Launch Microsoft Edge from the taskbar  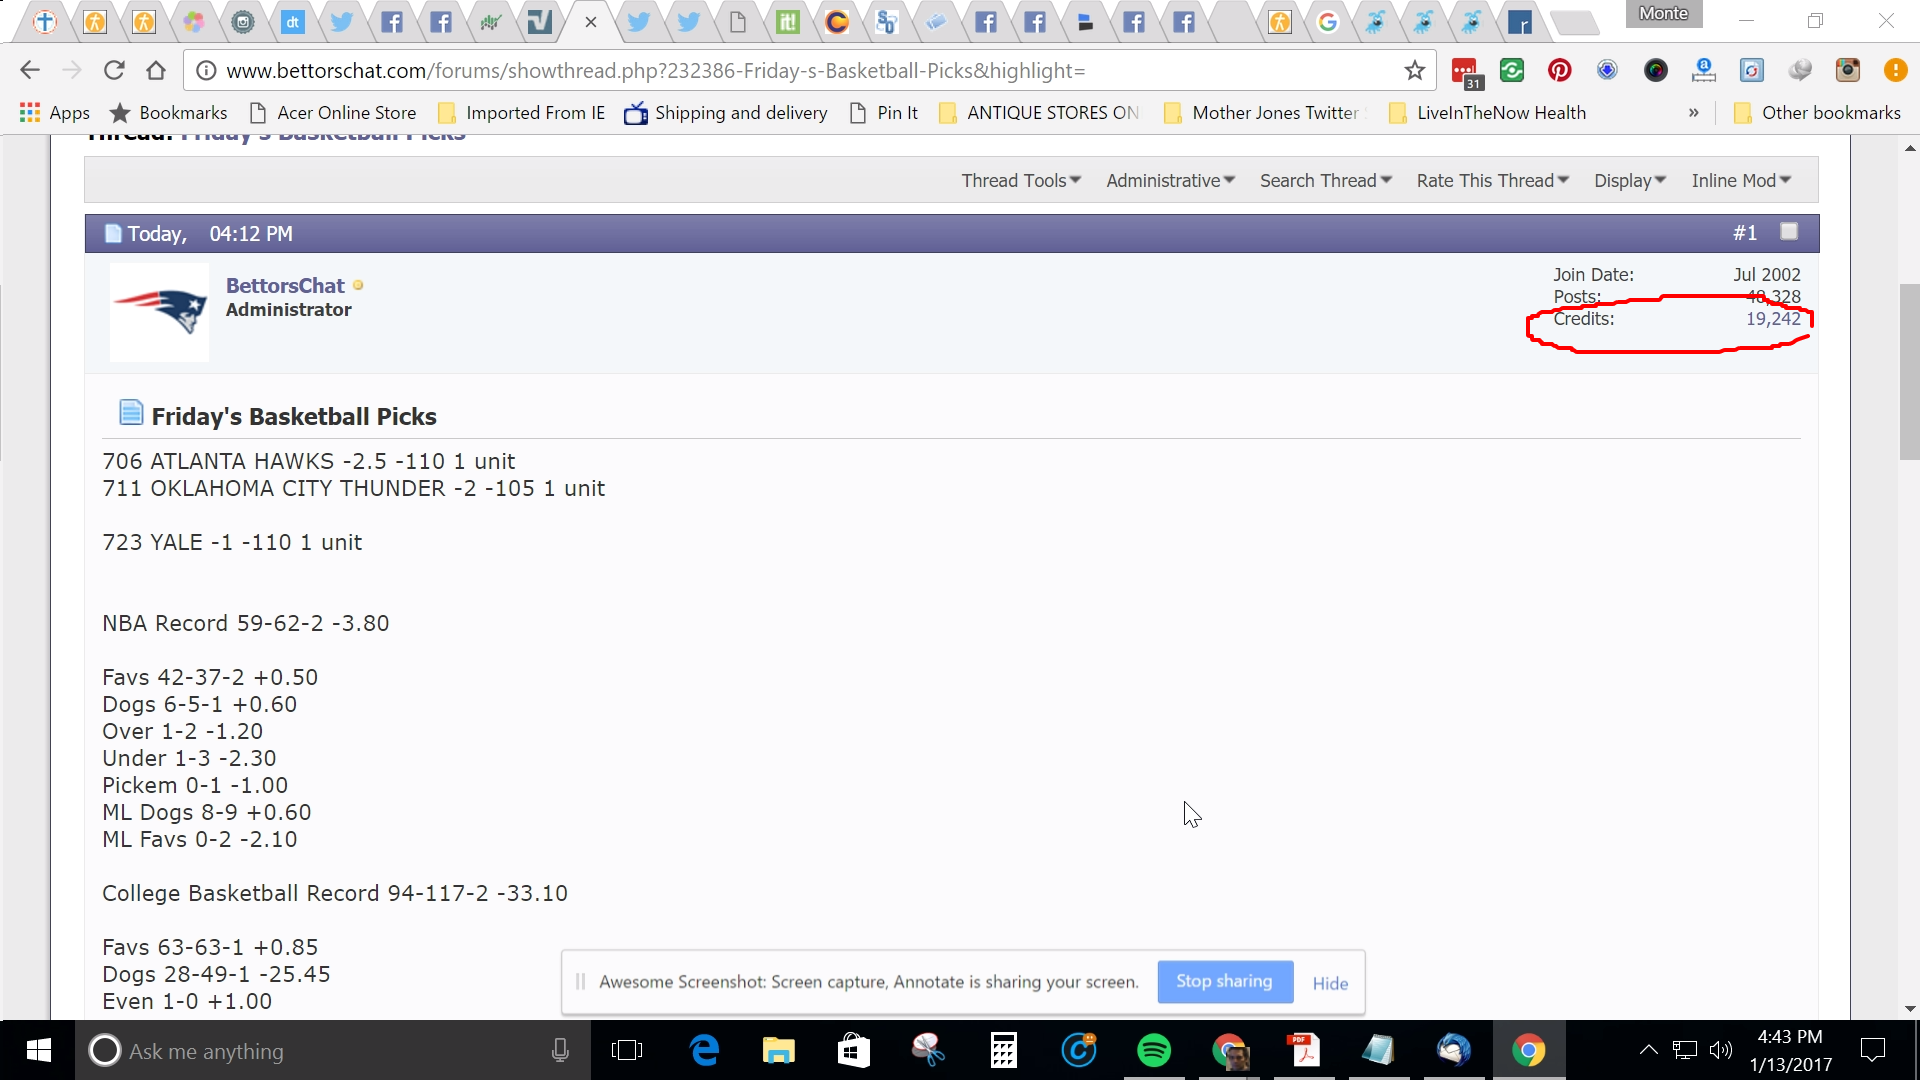pos(704,1051)
